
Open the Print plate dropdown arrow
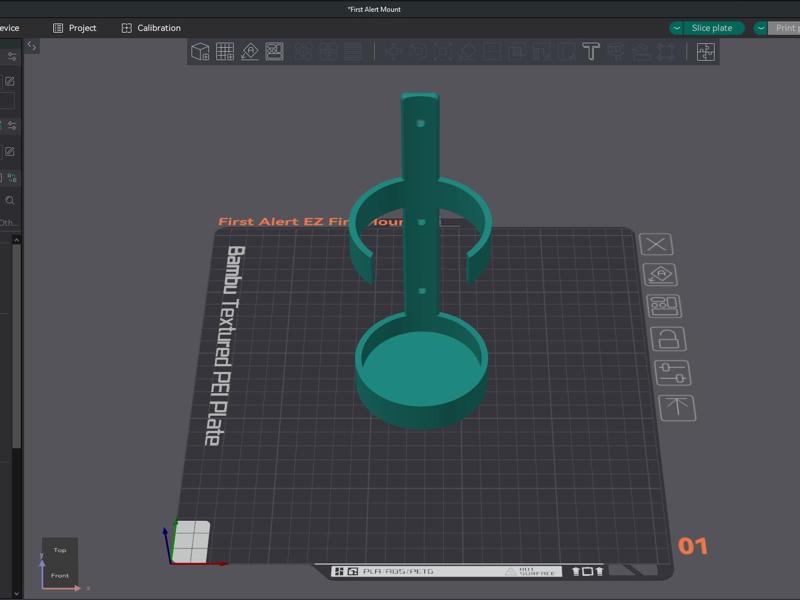click(761, 28)
